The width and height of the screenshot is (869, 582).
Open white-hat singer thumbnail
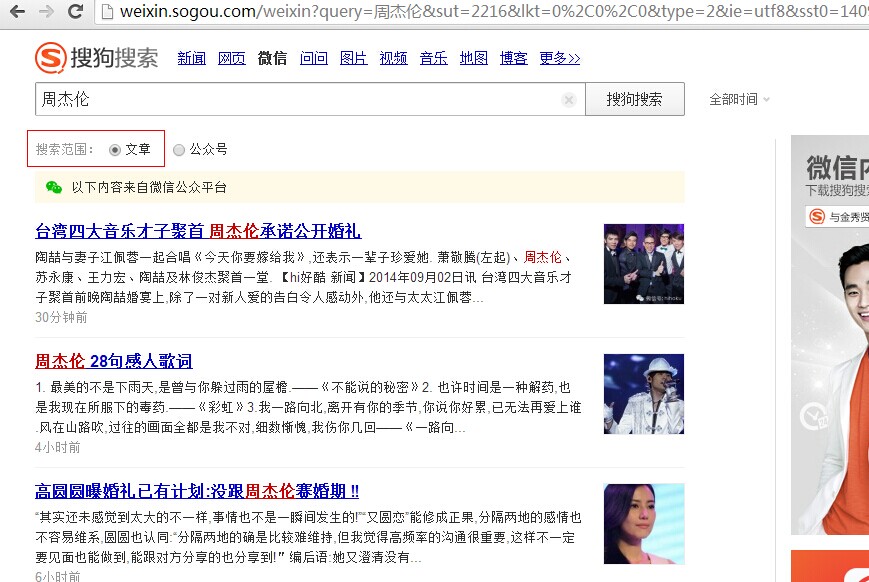(643, 394)
